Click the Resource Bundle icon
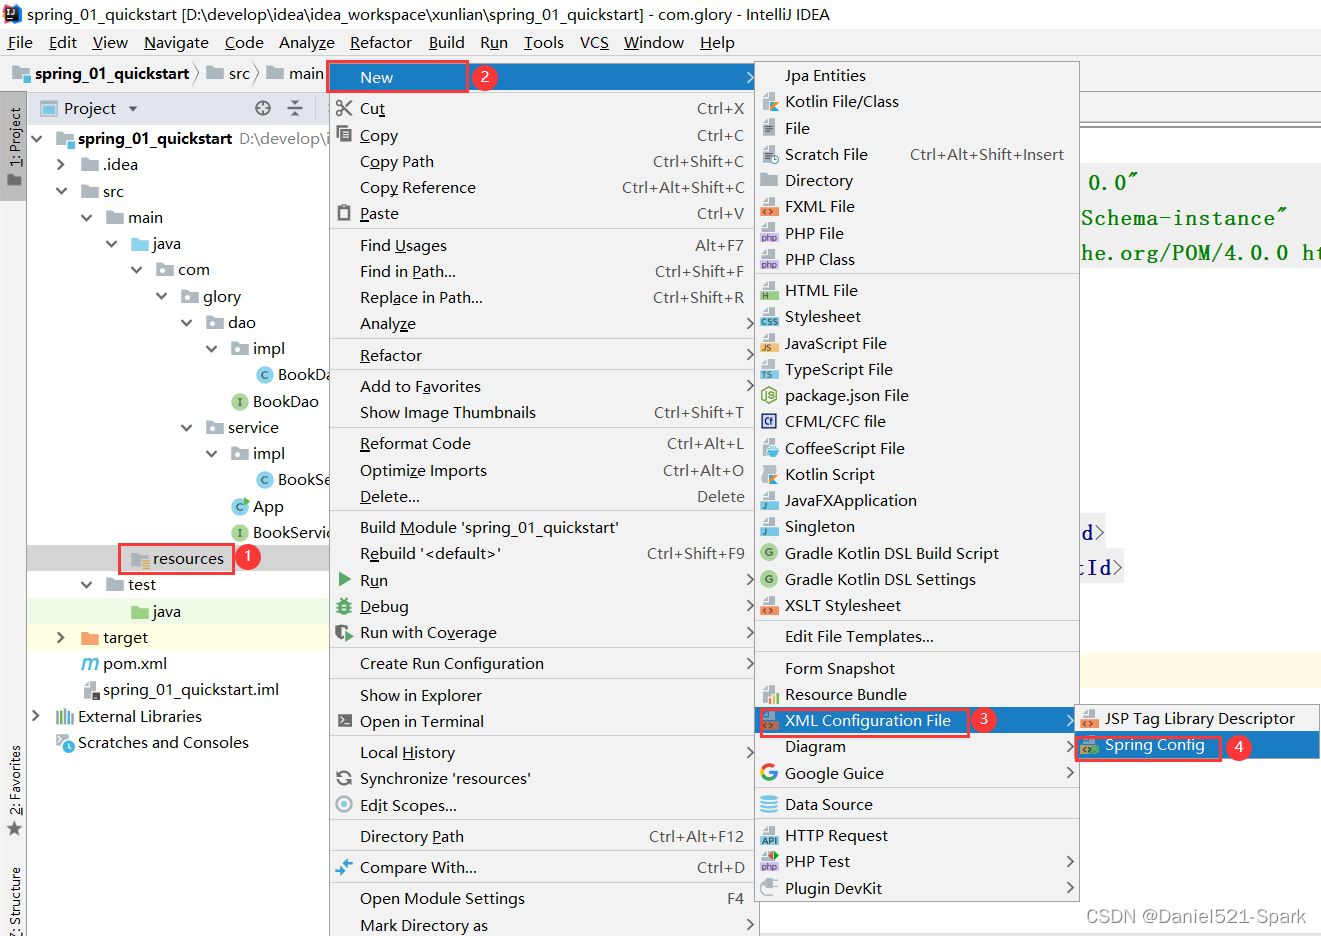The image size is (1321, 936). (x=769, y=695)
